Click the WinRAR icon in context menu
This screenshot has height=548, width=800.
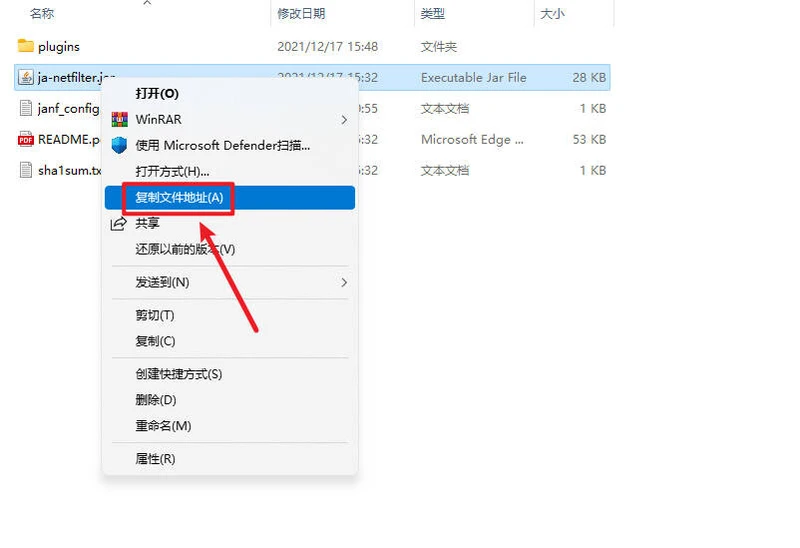[x=119, y=119]
